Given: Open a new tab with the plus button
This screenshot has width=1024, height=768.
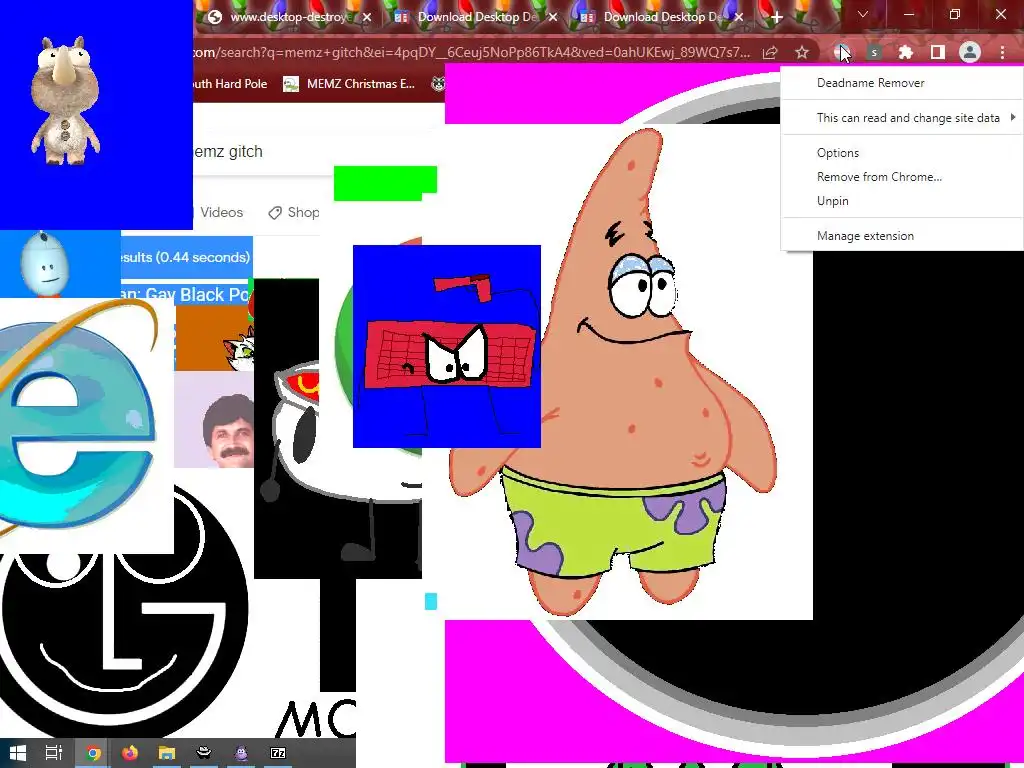Looking at the screenshot, I should point(776,18).
